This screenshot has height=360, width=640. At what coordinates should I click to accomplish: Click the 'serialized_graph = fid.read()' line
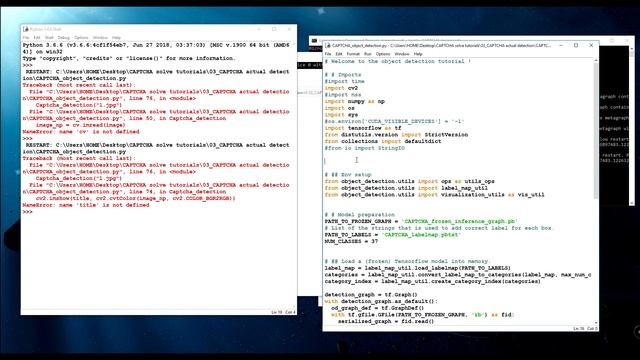tap(386, 321)
